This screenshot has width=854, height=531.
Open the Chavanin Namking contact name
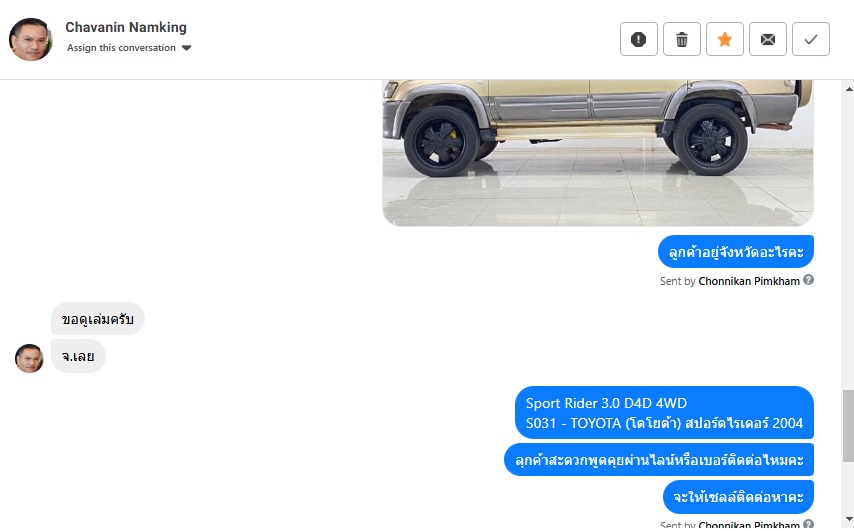(x=126, y=27)
